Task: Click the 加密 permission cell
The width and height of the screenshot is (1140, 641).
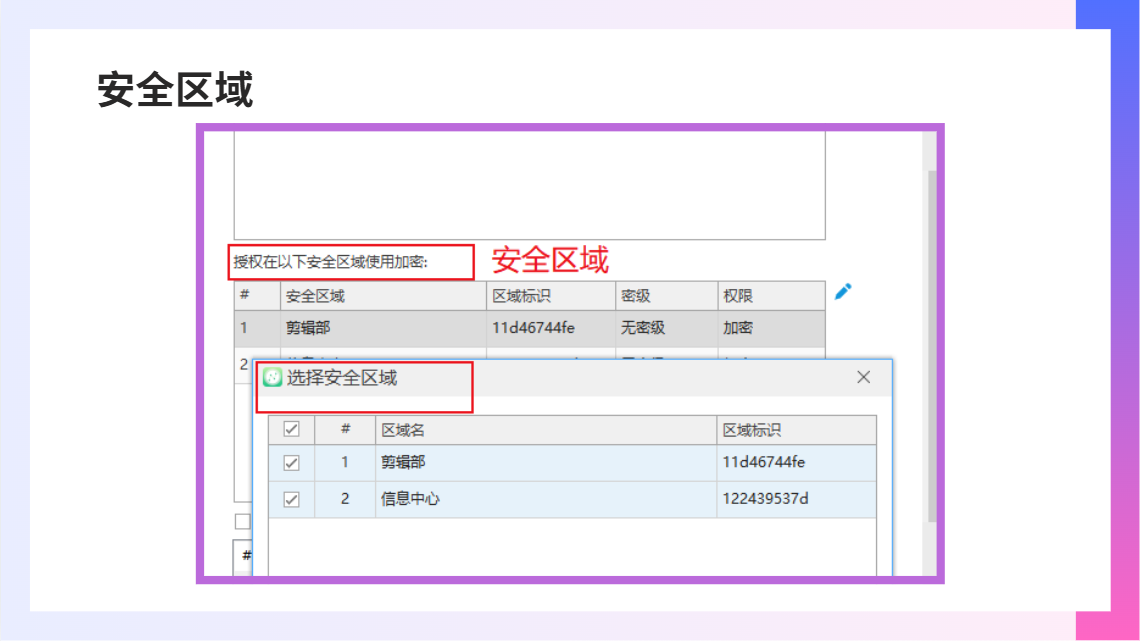Action: coord(771,328)
